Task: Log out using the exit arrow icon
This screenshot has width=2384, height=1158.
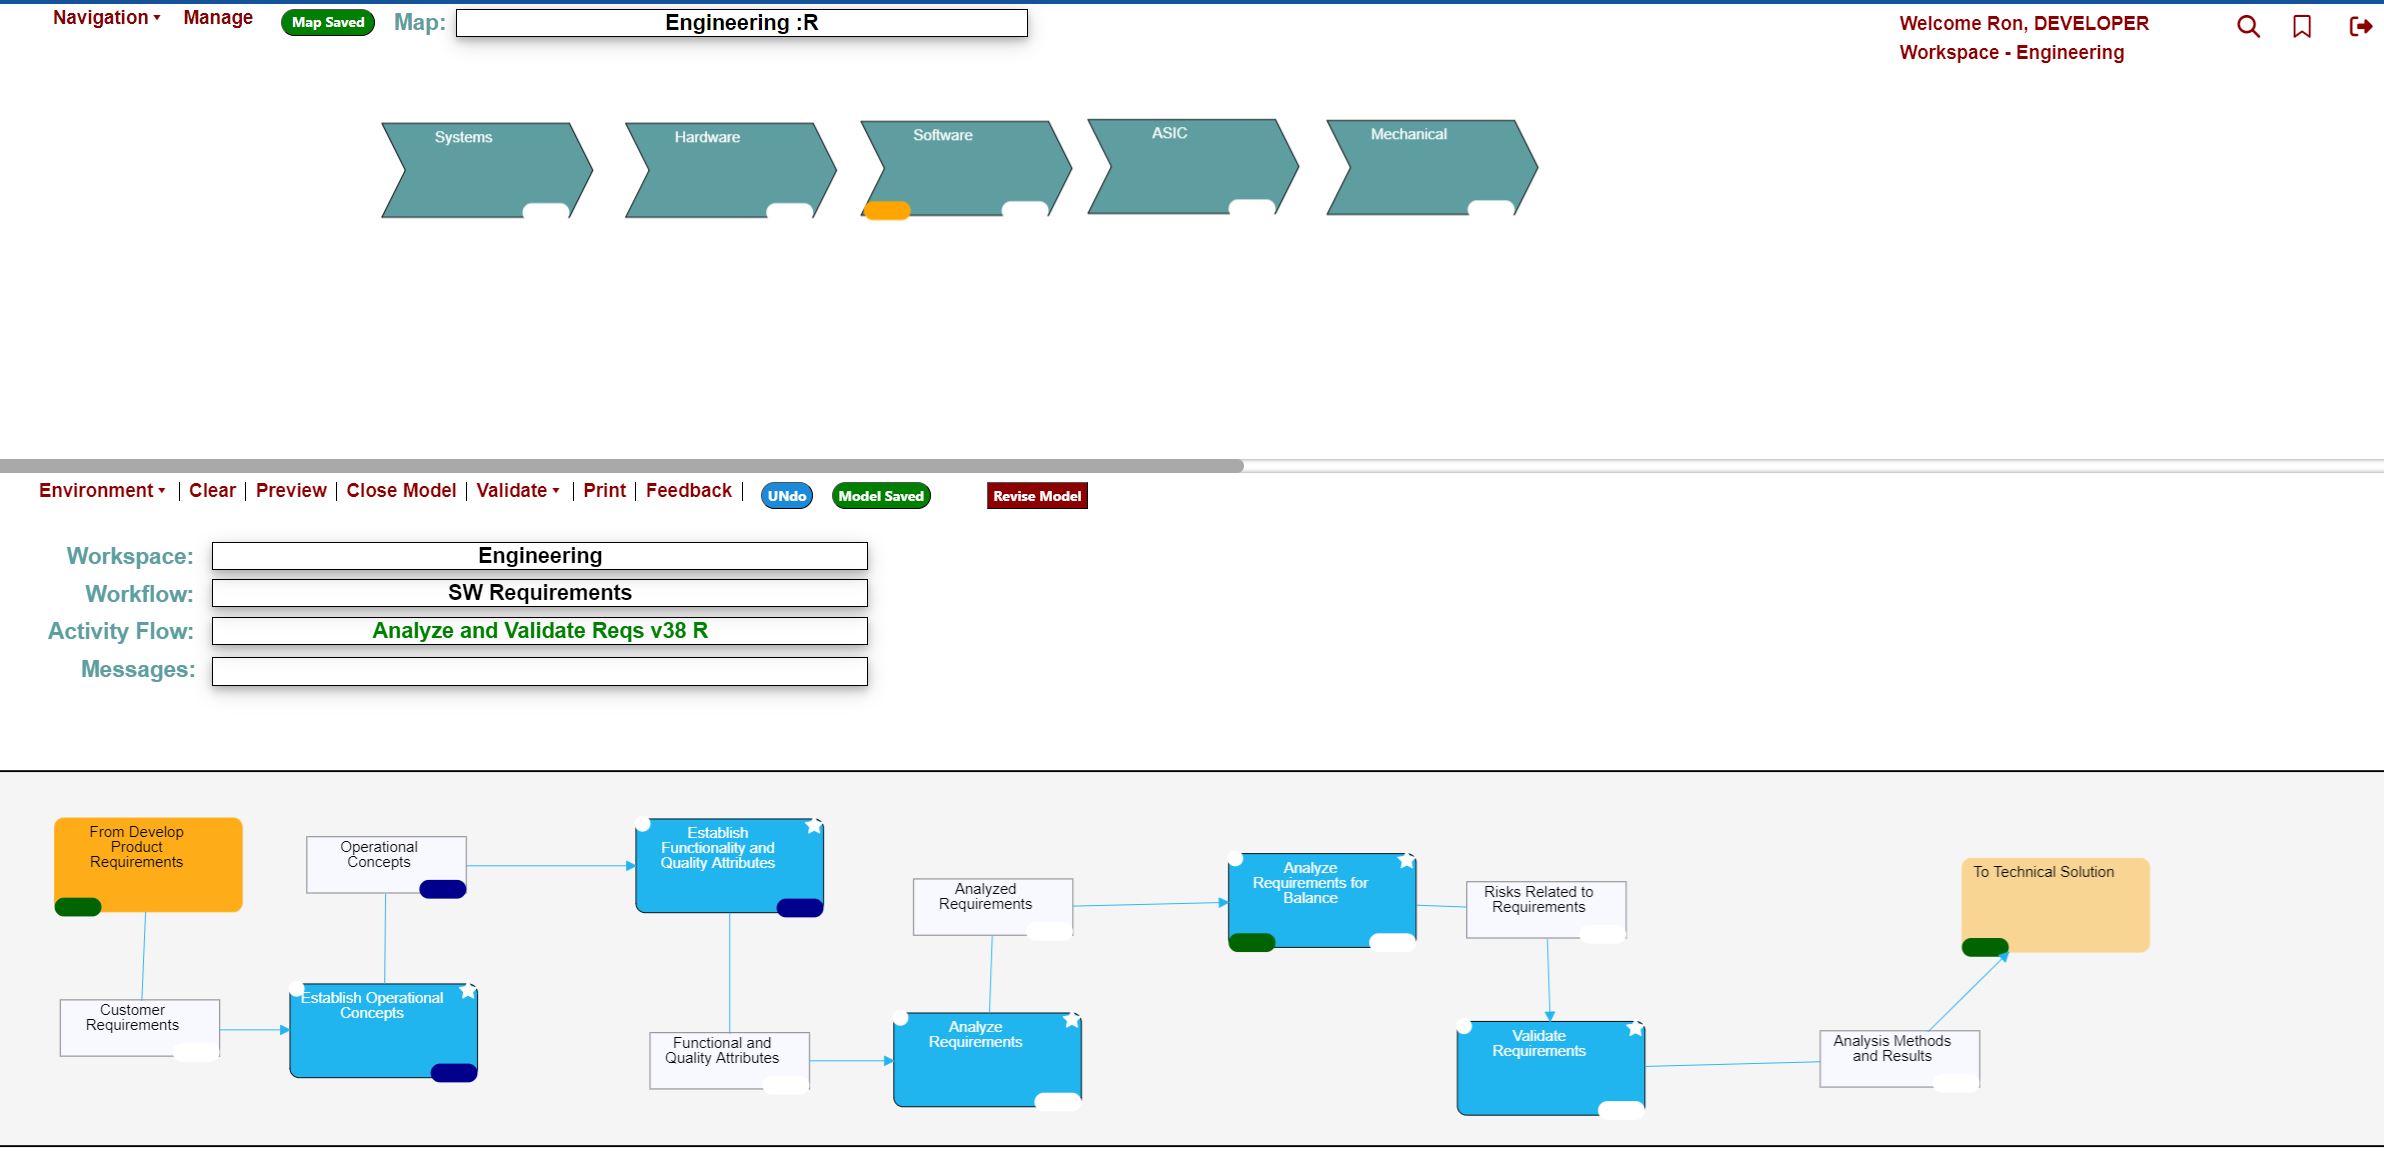Action: point(2360,27)
